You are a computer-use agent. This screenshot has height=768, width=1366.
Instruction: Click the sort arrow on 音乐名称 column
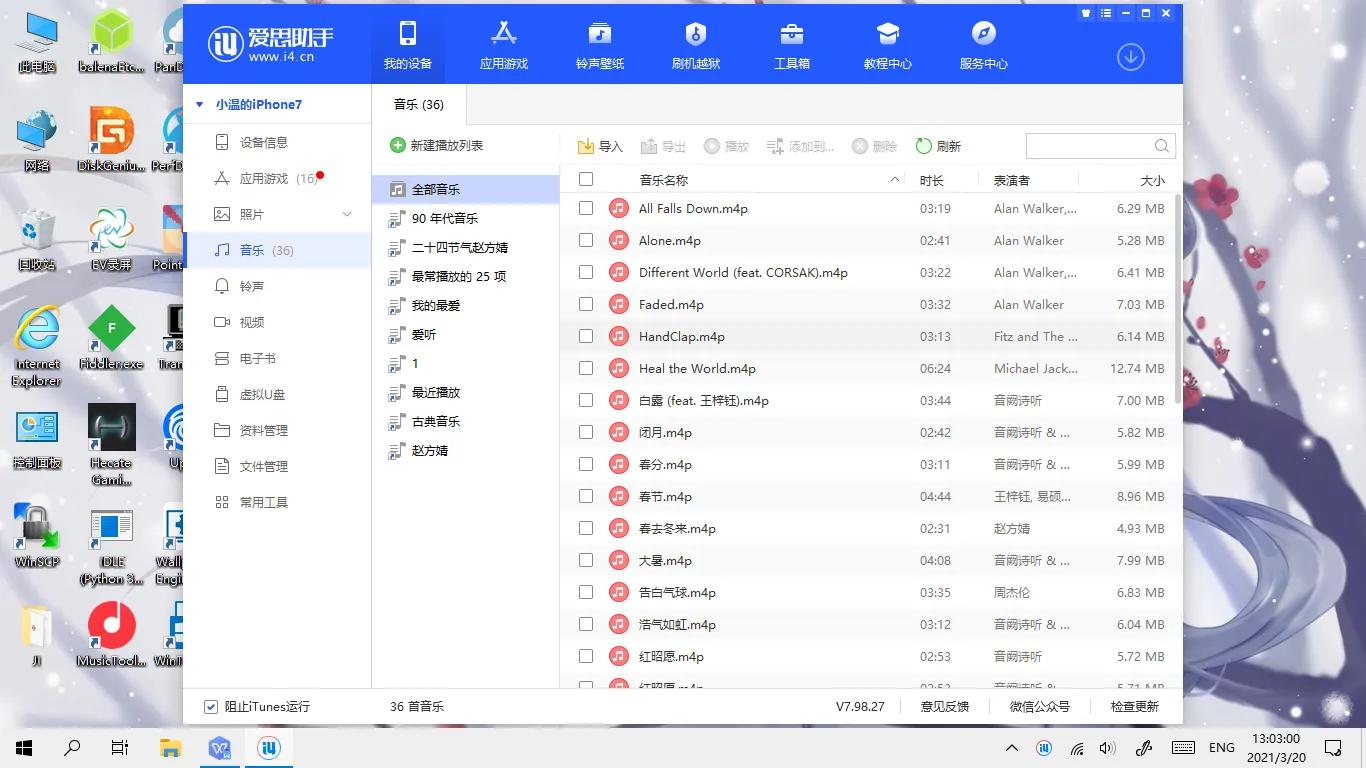[x=895, y=179]
